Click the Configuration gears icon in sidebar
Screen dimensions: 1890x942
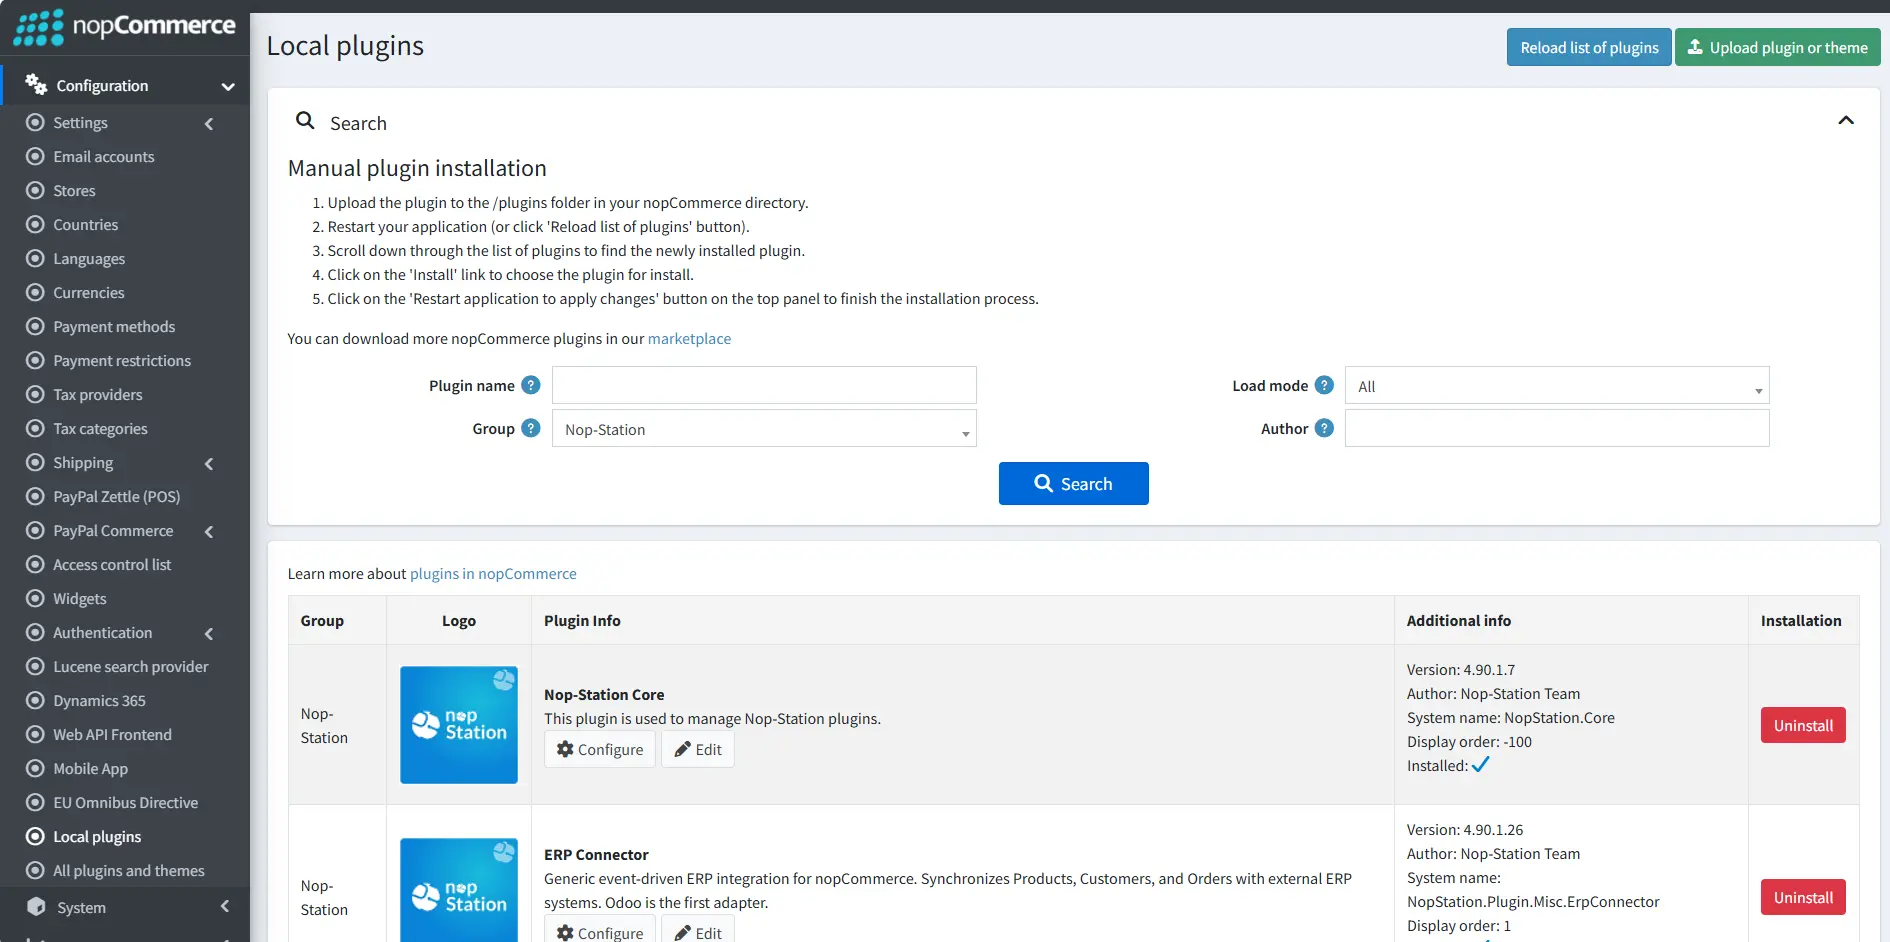pos(36,85)
